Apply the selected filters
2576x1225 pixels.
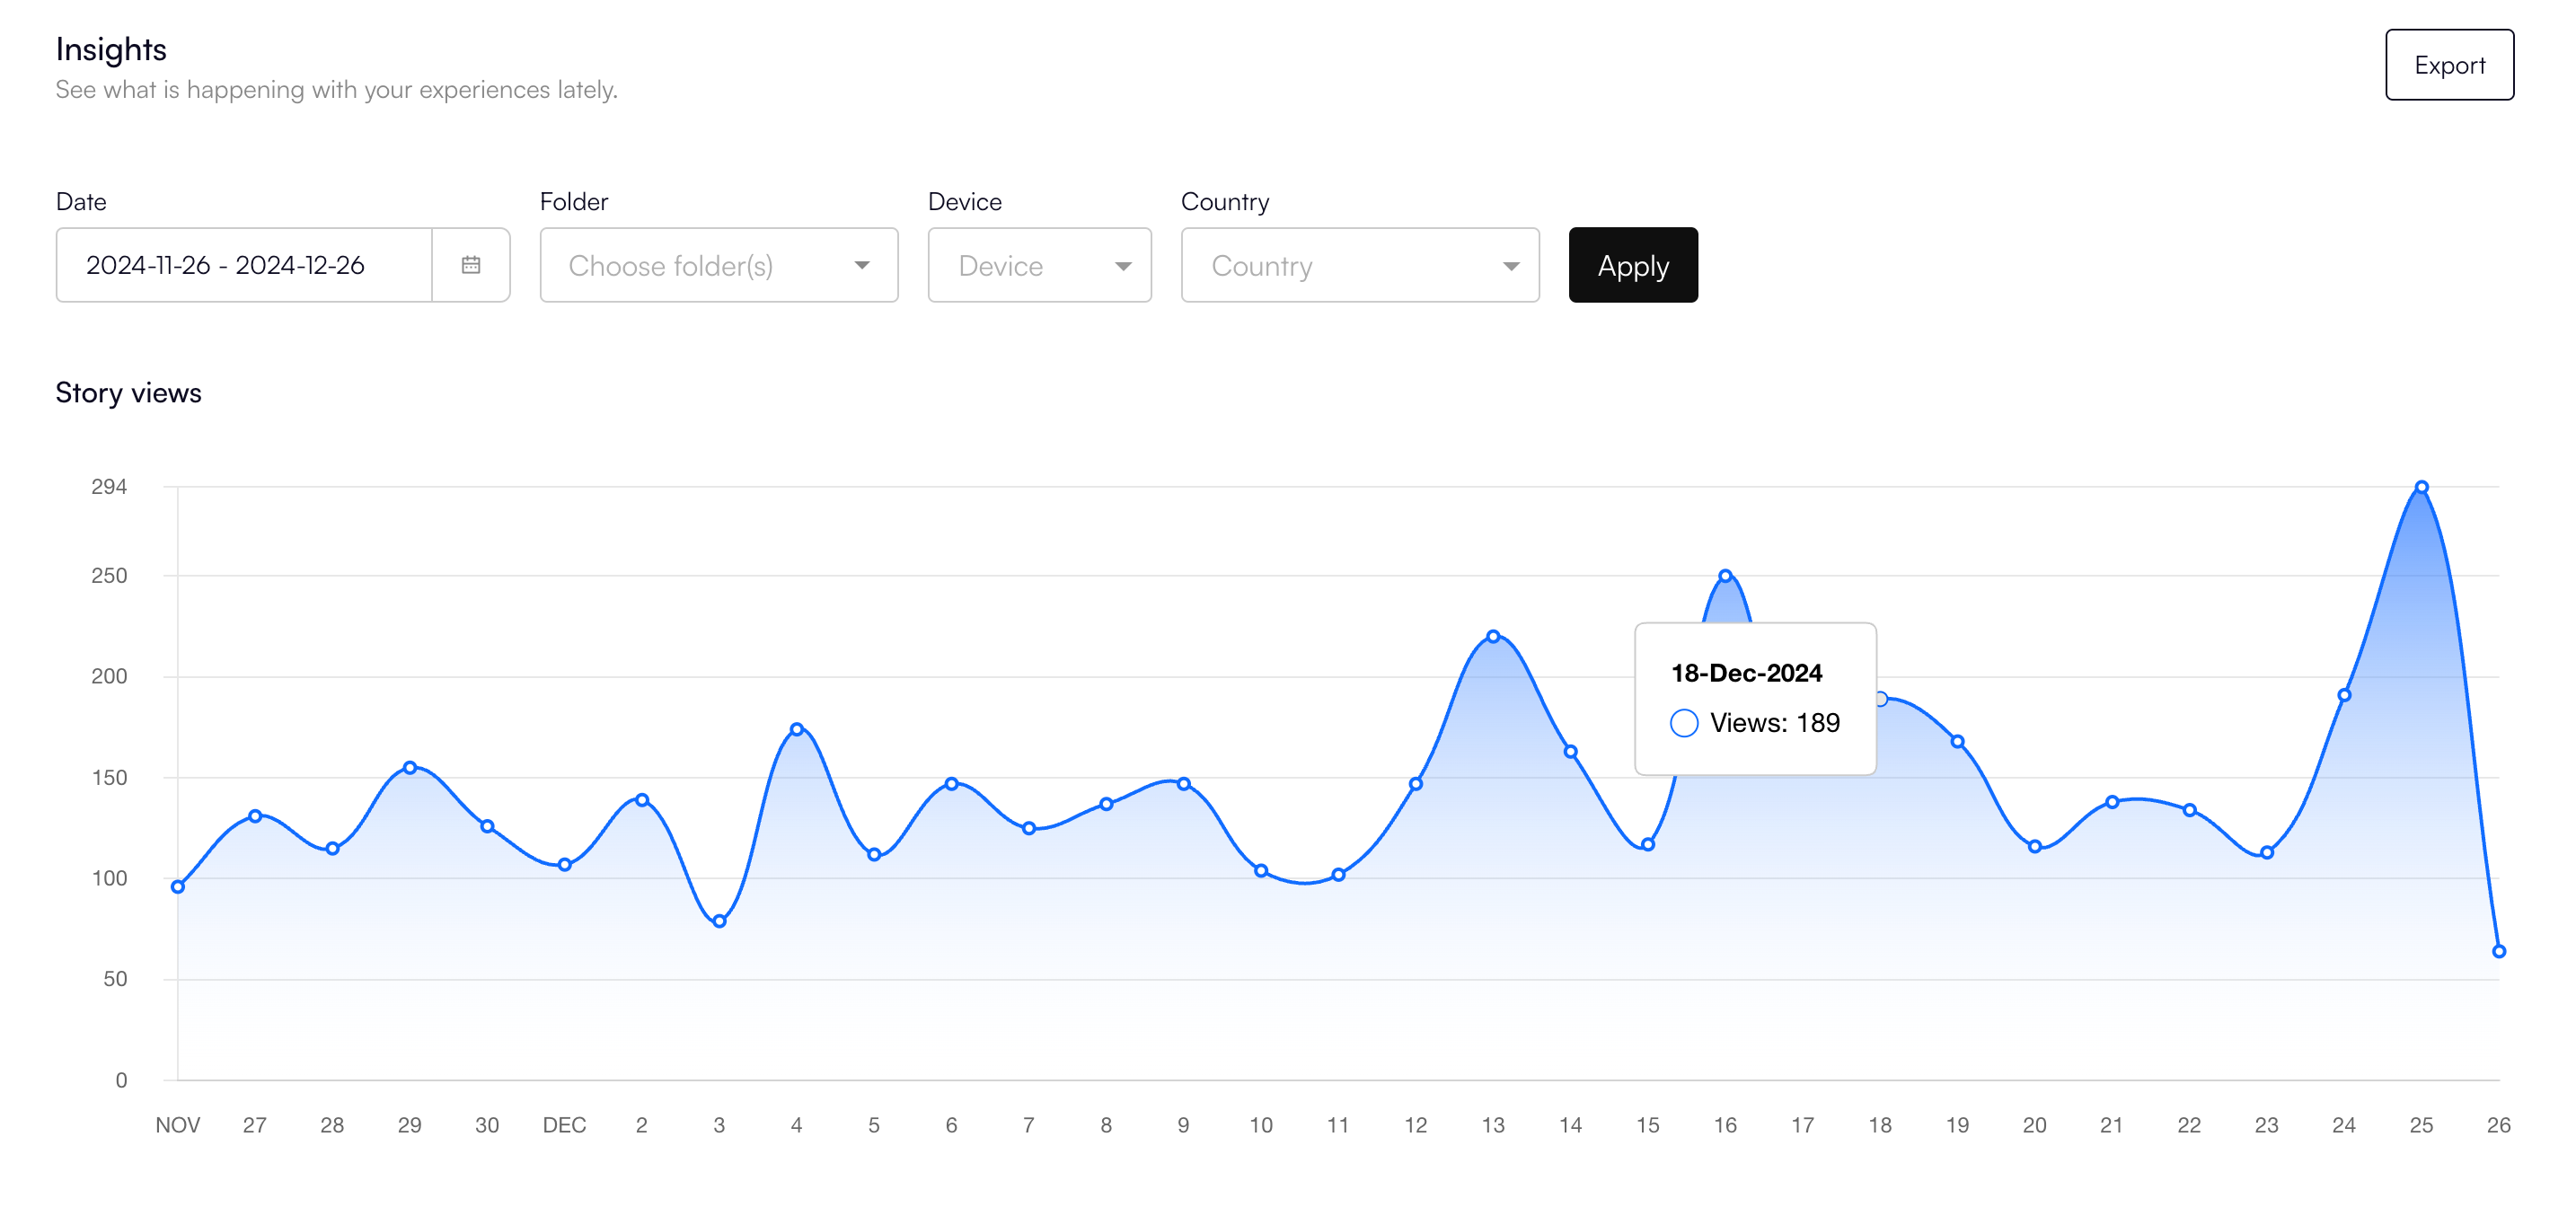(1633, 265)
